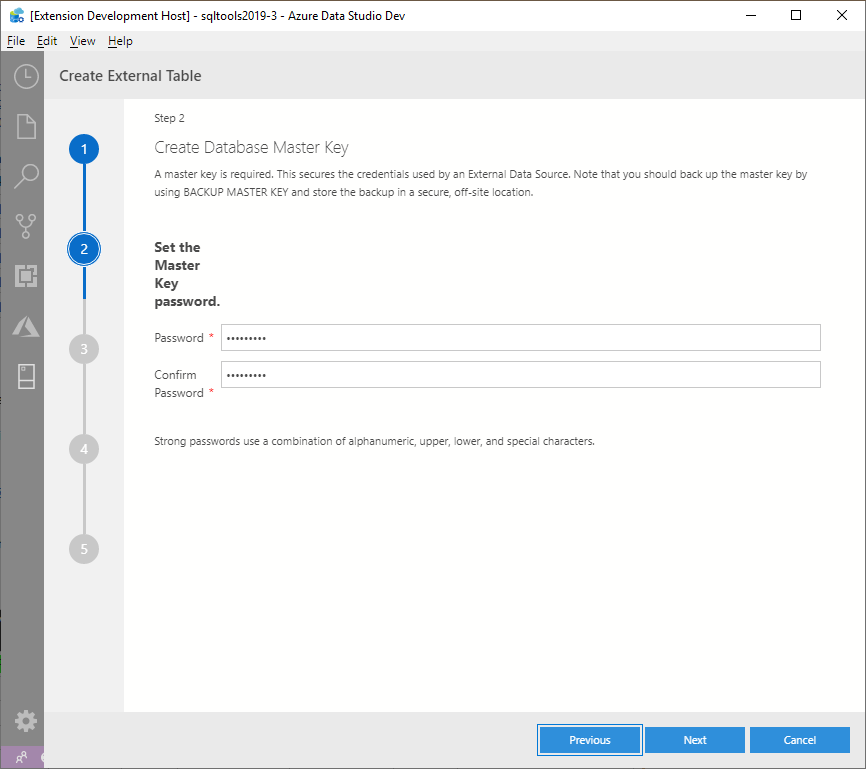Cancel the Create External Table wizard
The image size is (866, 769).
[x=800, y=740]
